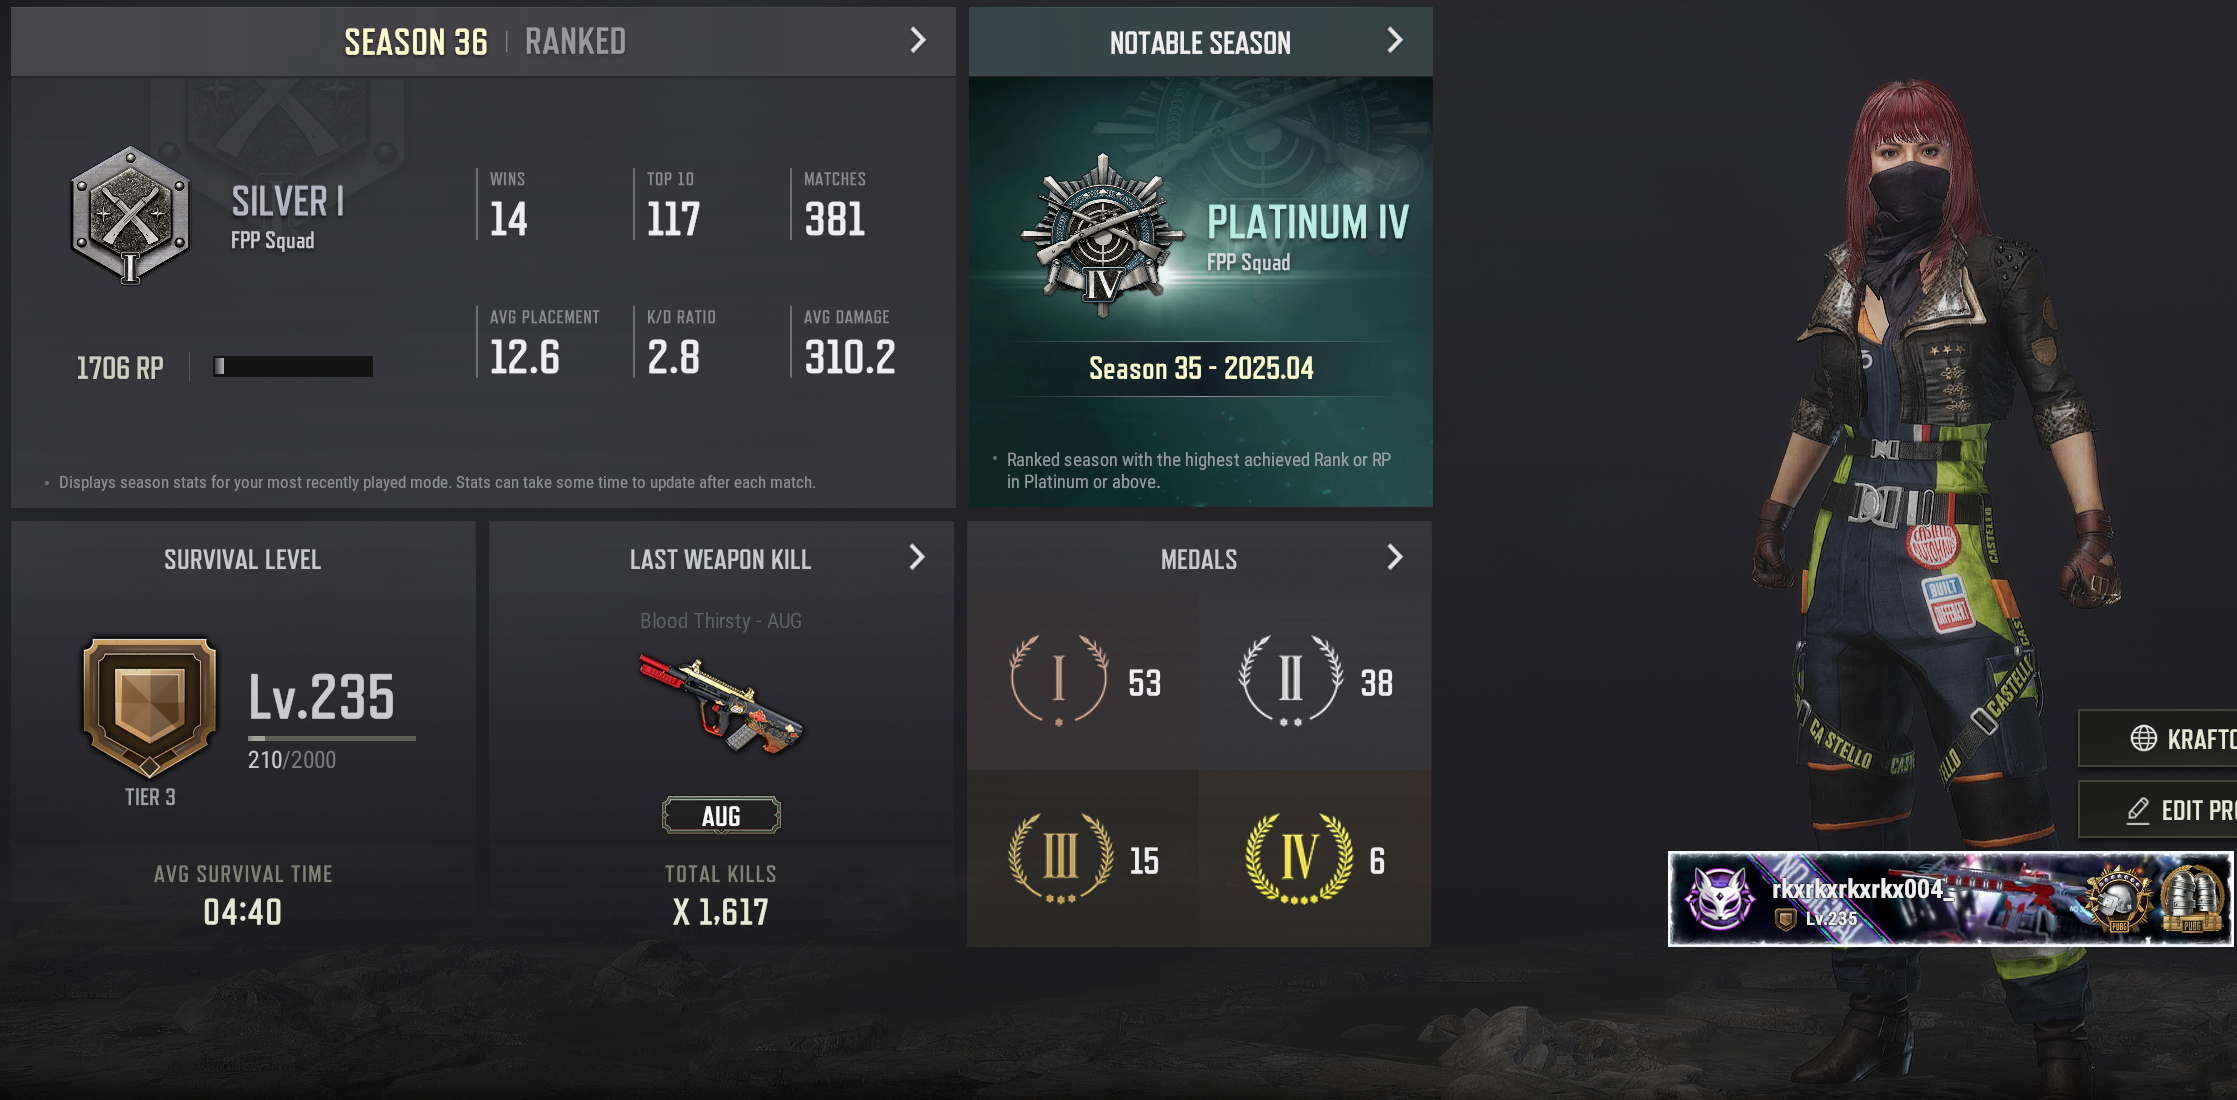Click the purple fox avatar on nameplate

point(1719,898)
